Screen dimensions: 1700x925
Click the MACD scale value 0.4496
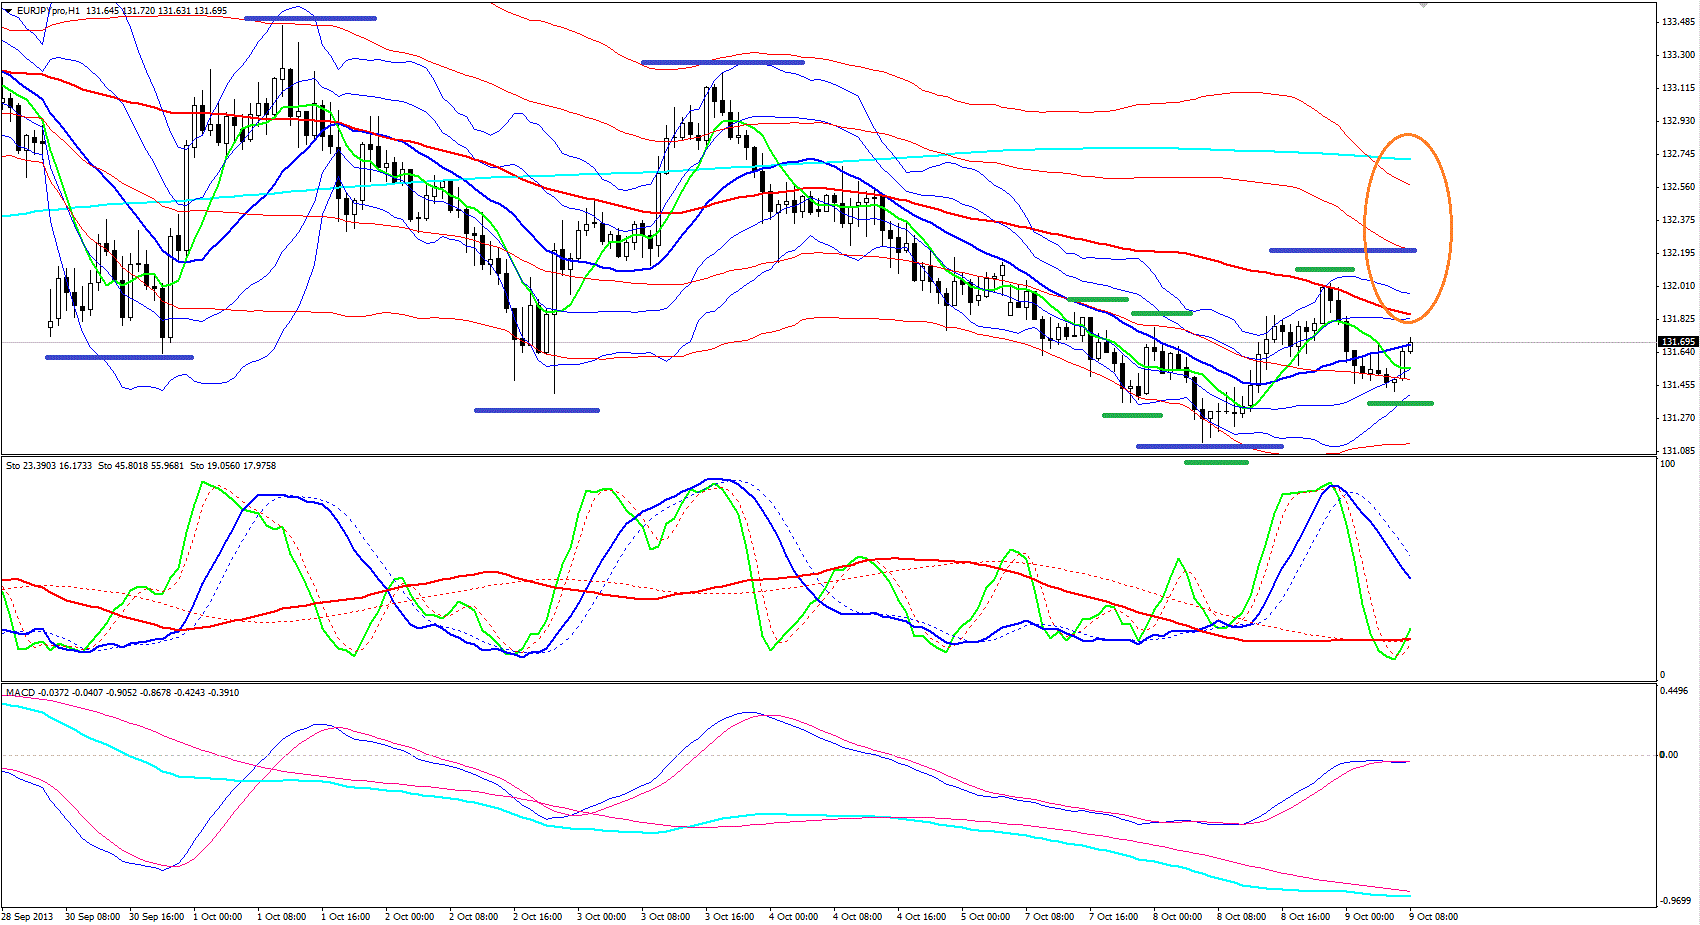[x=1674, y=691]
